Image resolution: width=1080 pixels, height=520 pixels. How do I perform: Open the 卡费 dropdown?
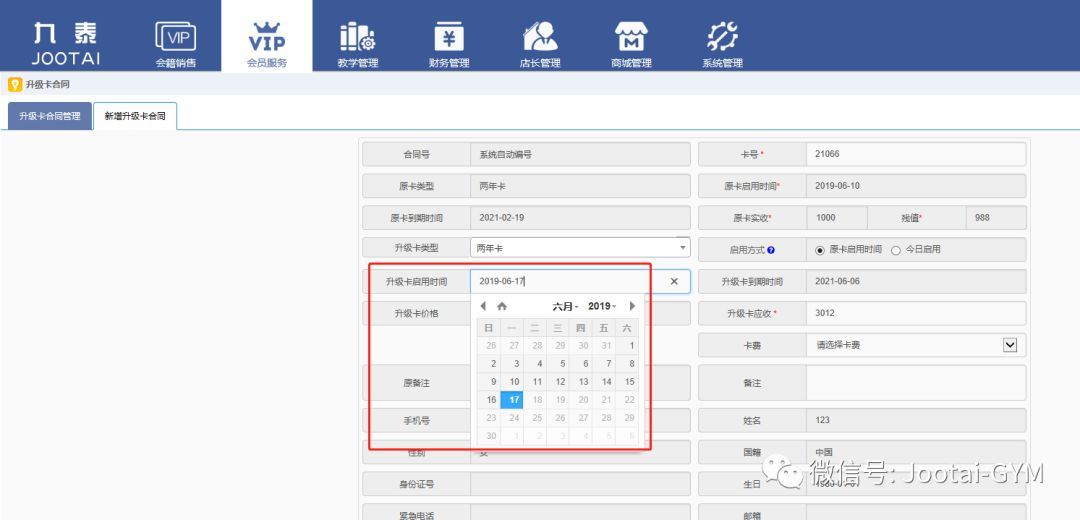click(916, 345)
